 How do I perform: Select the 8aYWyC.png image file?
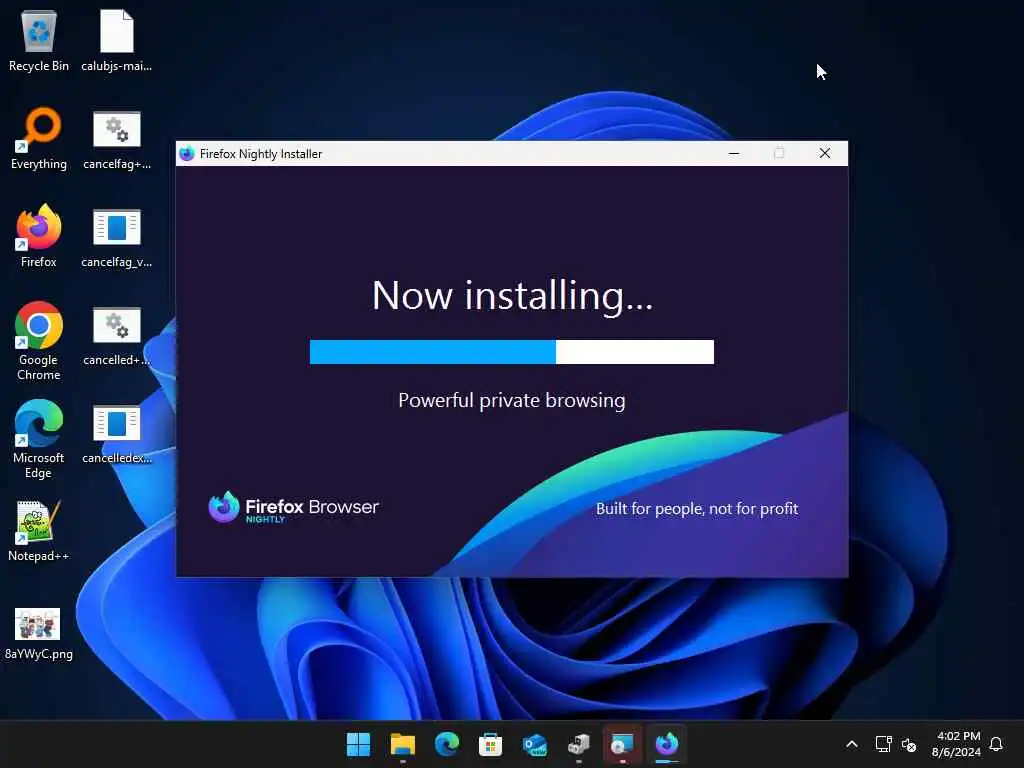point(39,633)
